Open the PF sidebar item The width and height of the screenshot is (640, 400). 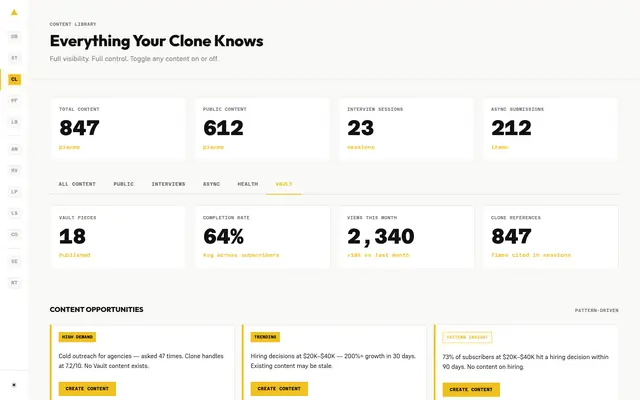coord(14,100)
